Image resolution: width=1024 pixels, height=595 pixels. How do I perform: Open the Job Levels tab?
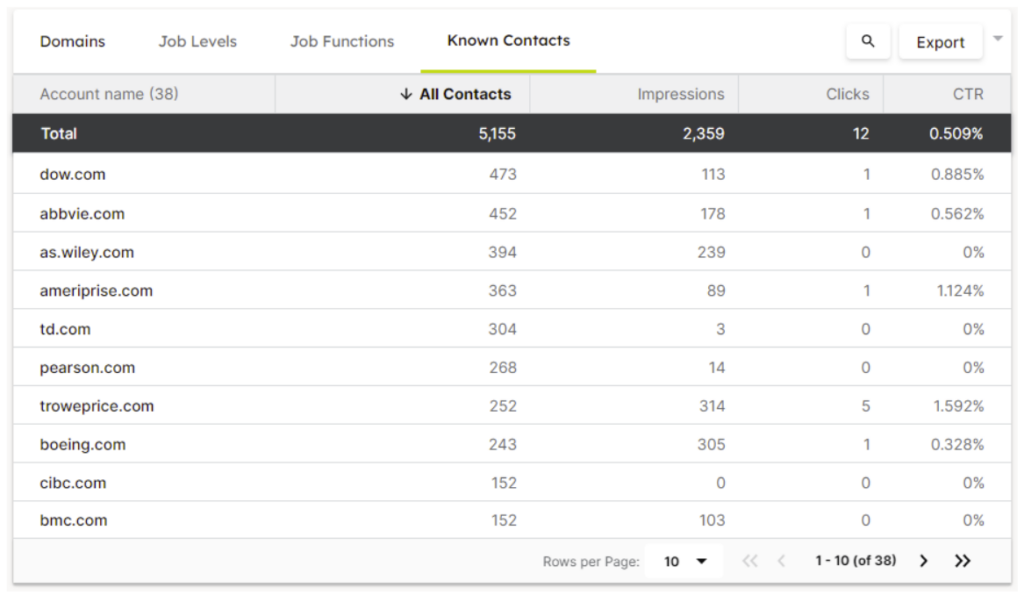pos(197,42)
